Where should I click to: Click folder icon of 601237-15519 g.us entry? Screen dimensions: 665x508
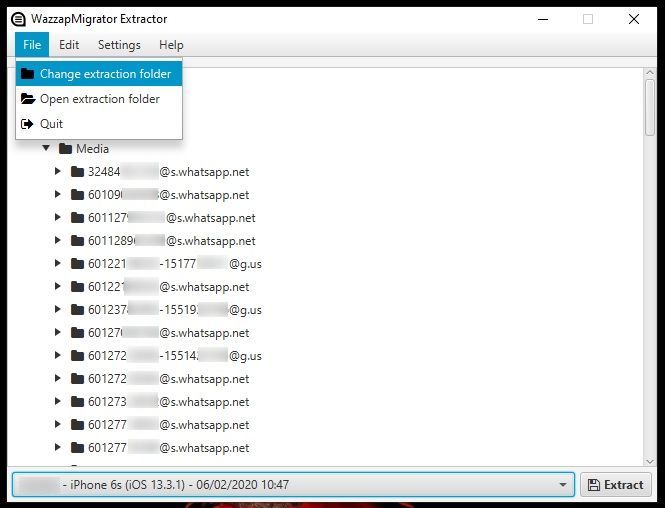[77, 309]
